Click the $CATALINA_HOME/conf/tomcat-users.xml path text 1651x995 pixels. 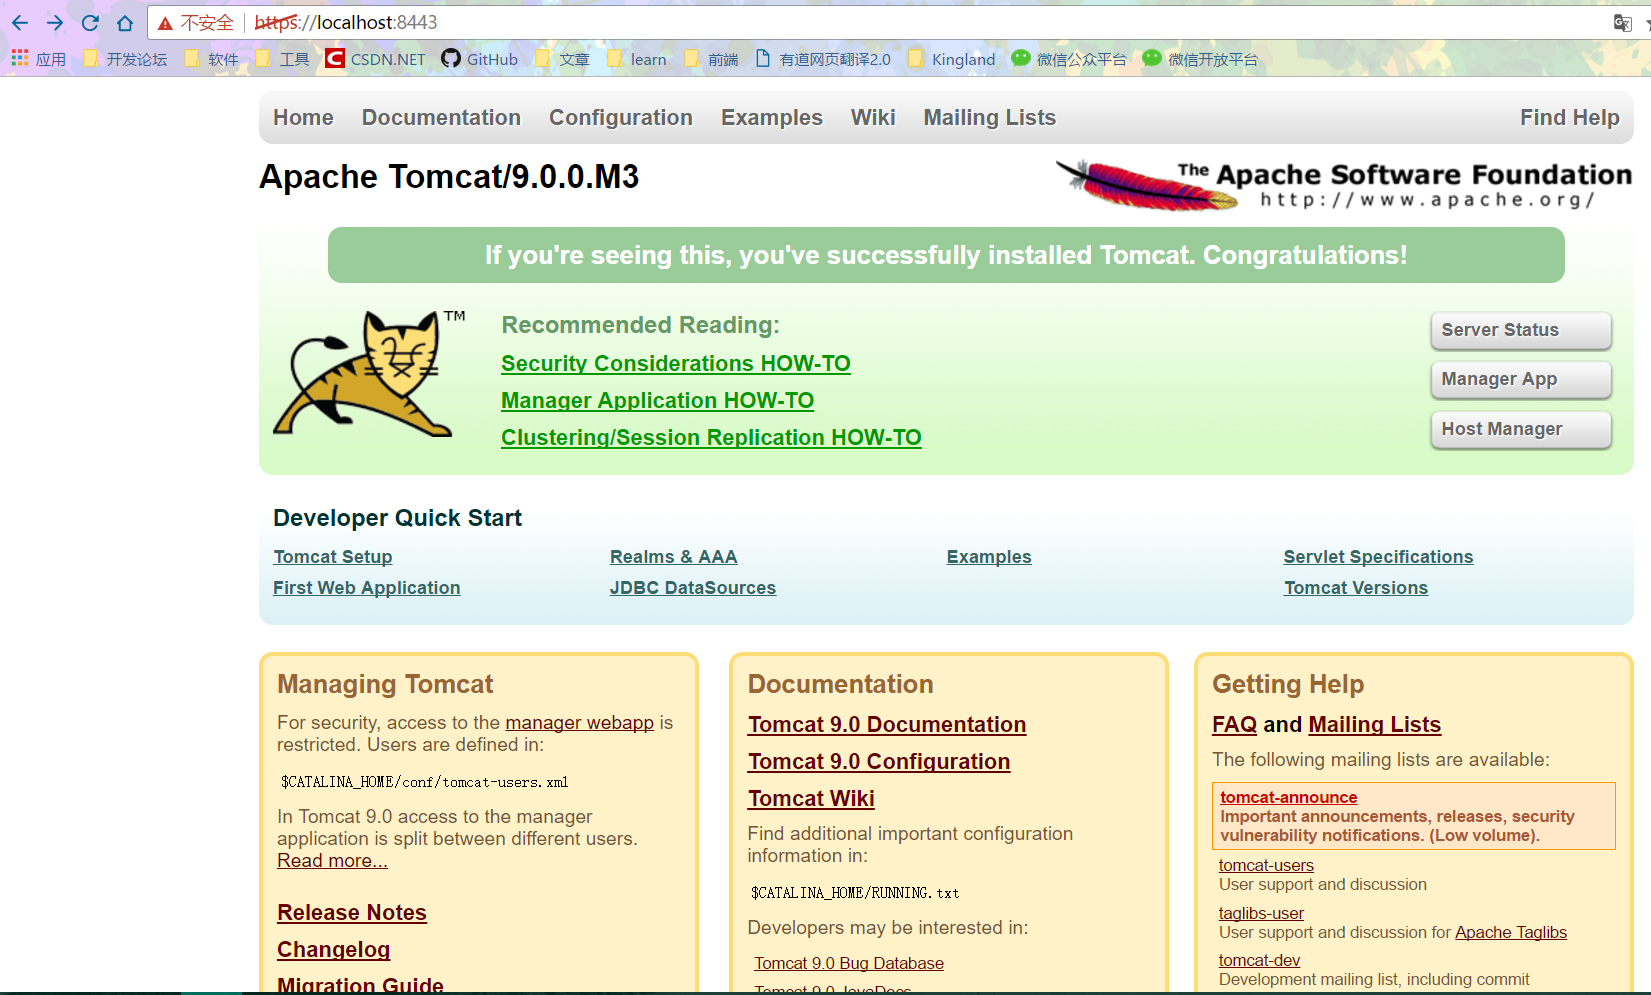[424, 782]
